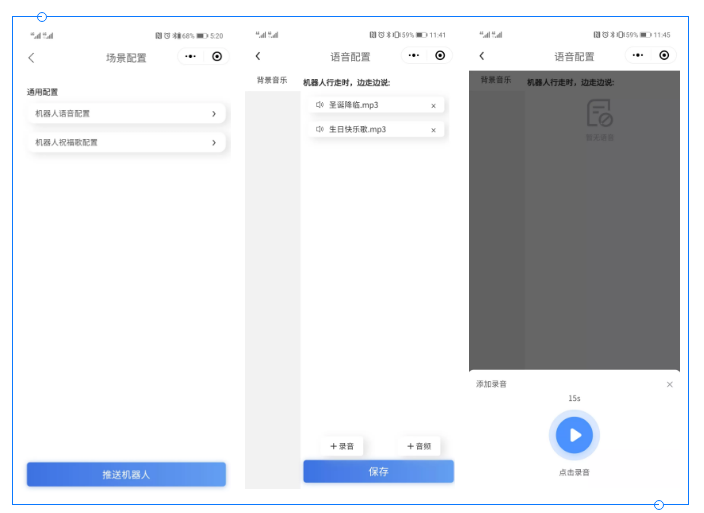
Task: Select the 圣诞降临.mp3 file name
Action: tap(354, 105)
